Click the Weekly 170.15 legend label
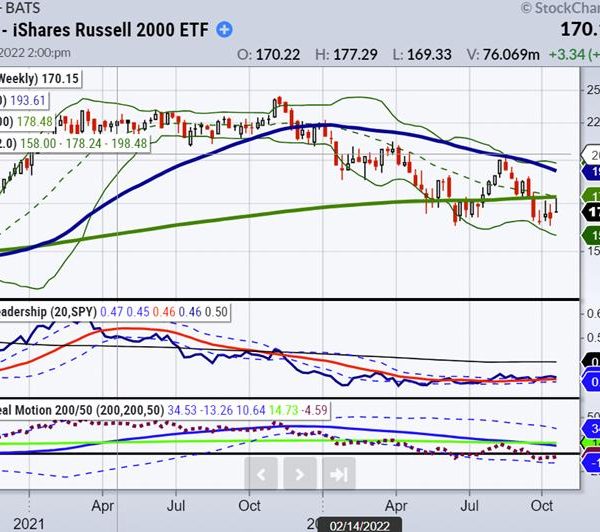 point(39,79)
